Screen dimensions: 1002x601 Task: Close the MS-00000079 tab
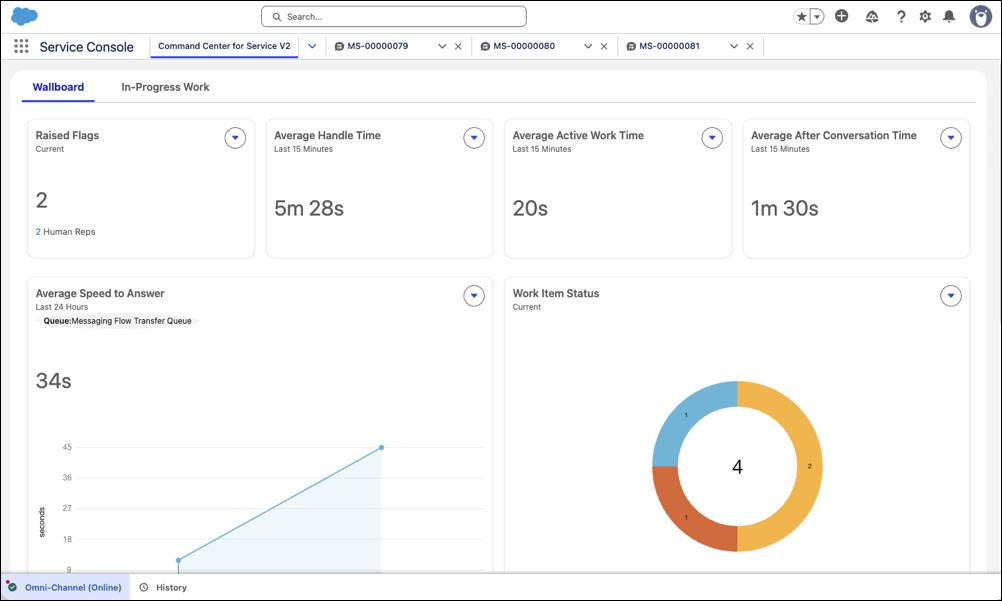(x=458, y=46)
